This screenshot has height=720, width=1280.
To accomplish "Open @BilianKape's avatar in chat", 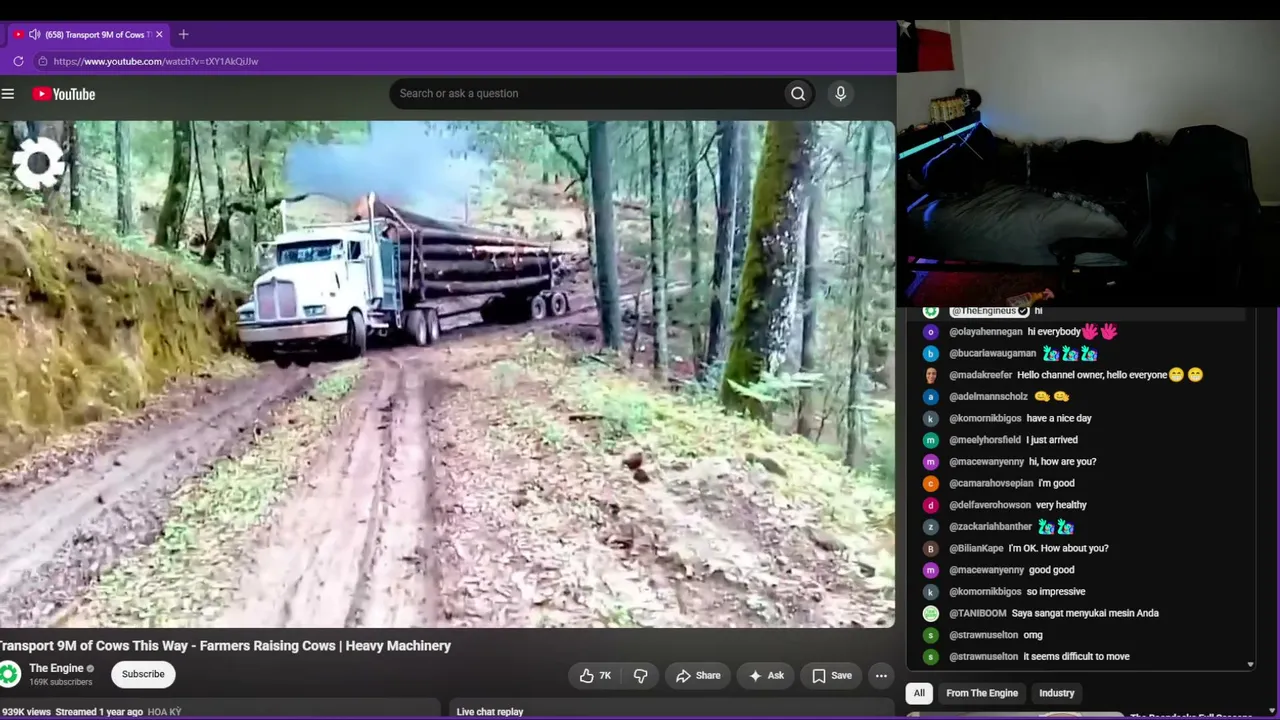I will pyautogui.click(x=931, y=548).
